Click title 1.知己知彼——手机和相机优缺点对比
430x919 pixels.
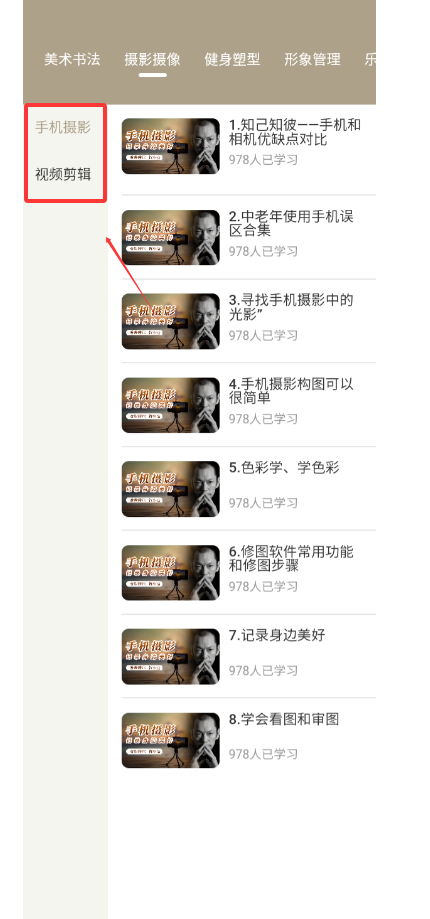tap(295, 132)
